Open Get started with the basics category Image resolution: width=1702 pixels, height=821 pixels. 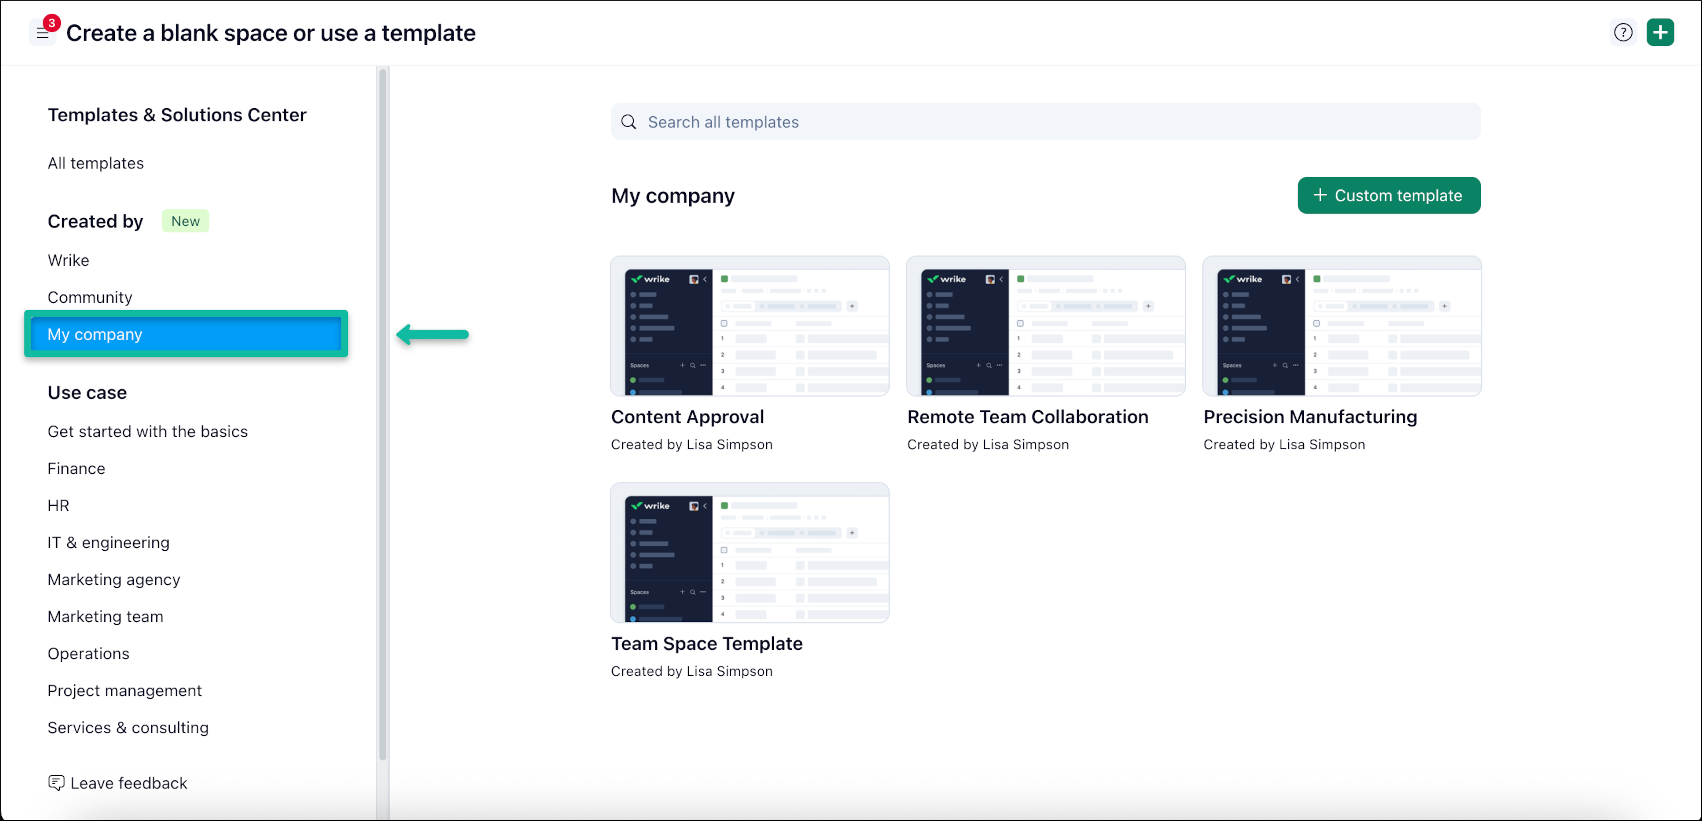coord(148,431)
